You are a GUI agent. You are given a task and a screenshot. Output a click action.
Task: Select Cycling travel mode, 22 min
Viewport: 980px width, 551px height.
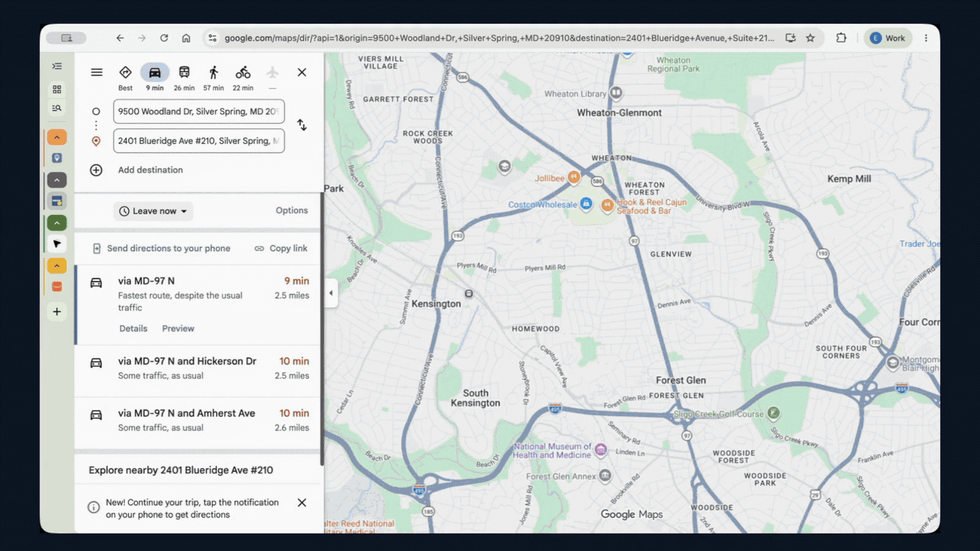point(242,77)
